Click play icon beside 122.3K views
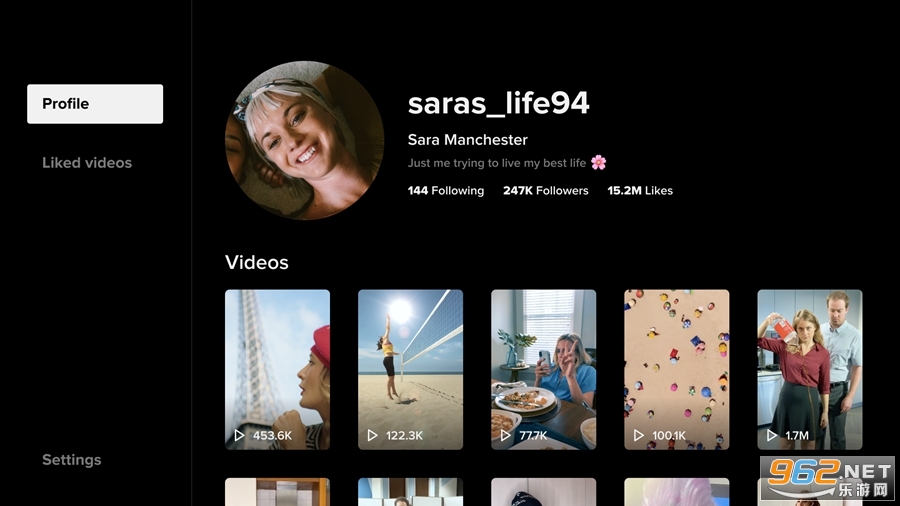This screenshot has width=900, height=506. [x=373, y=435]
